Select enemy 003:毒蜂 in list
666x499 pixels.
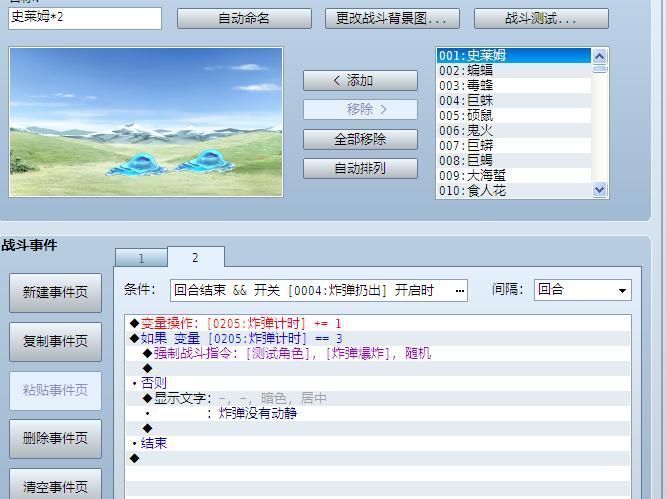pos(514,85)
